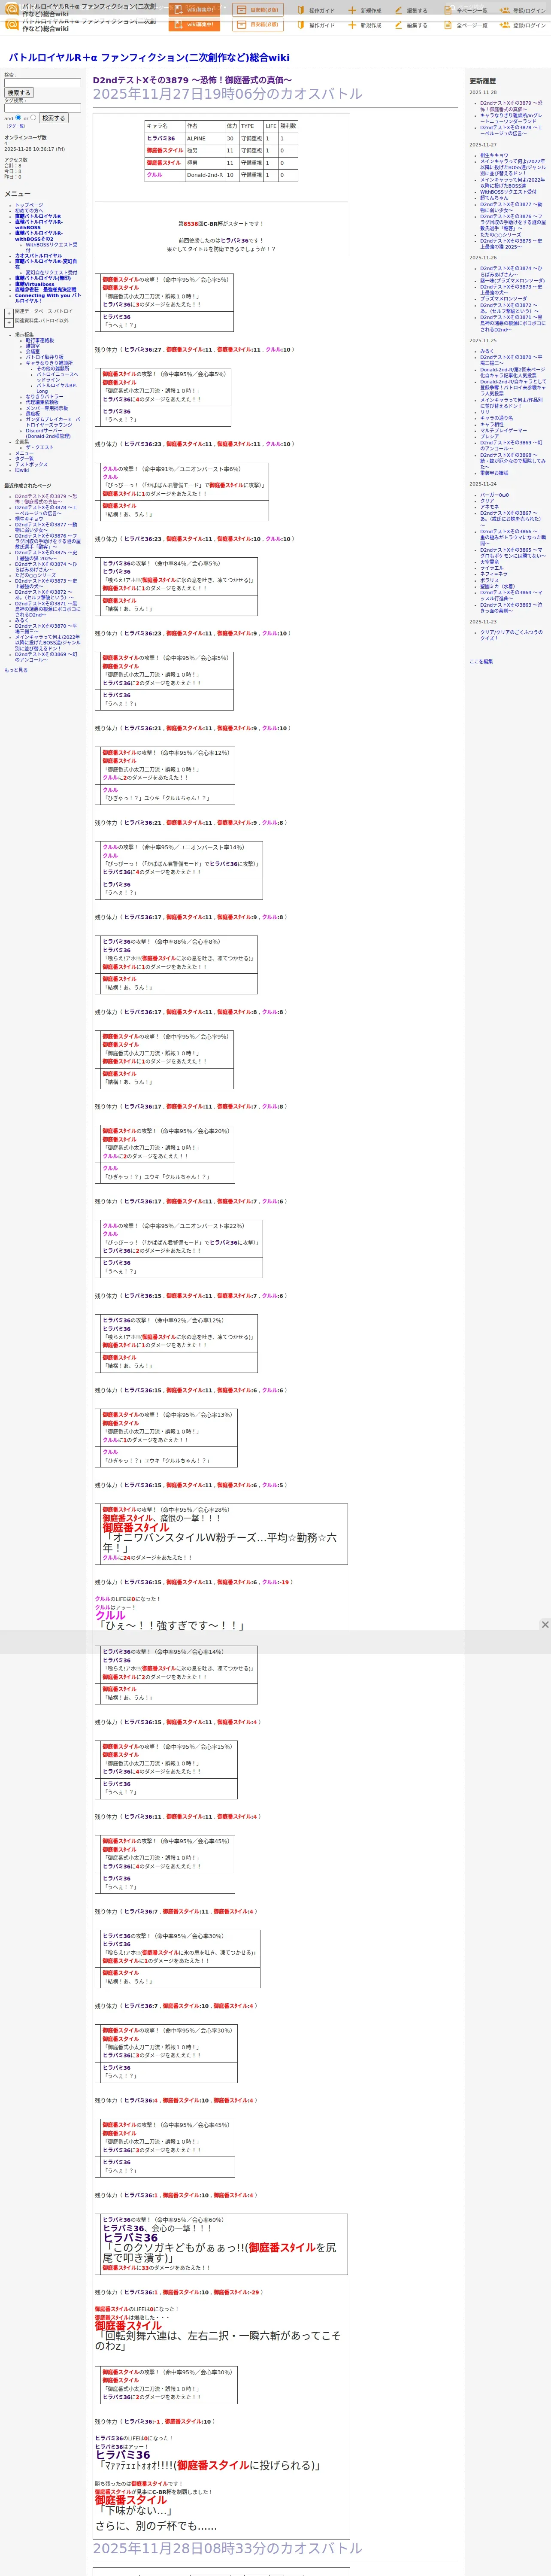Open バーガー0ω0 history link

pos(494,496)
